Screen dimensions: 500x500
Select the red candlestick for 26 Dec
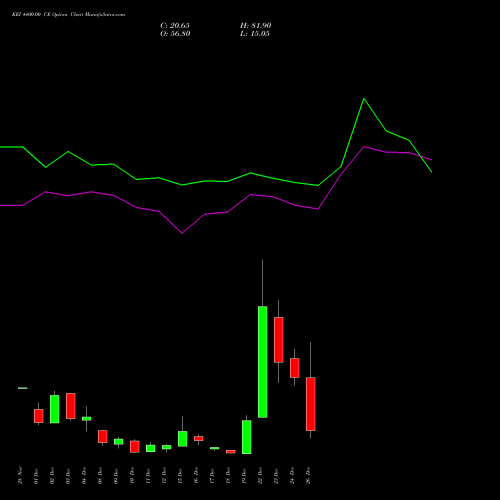tap(310, 404)
